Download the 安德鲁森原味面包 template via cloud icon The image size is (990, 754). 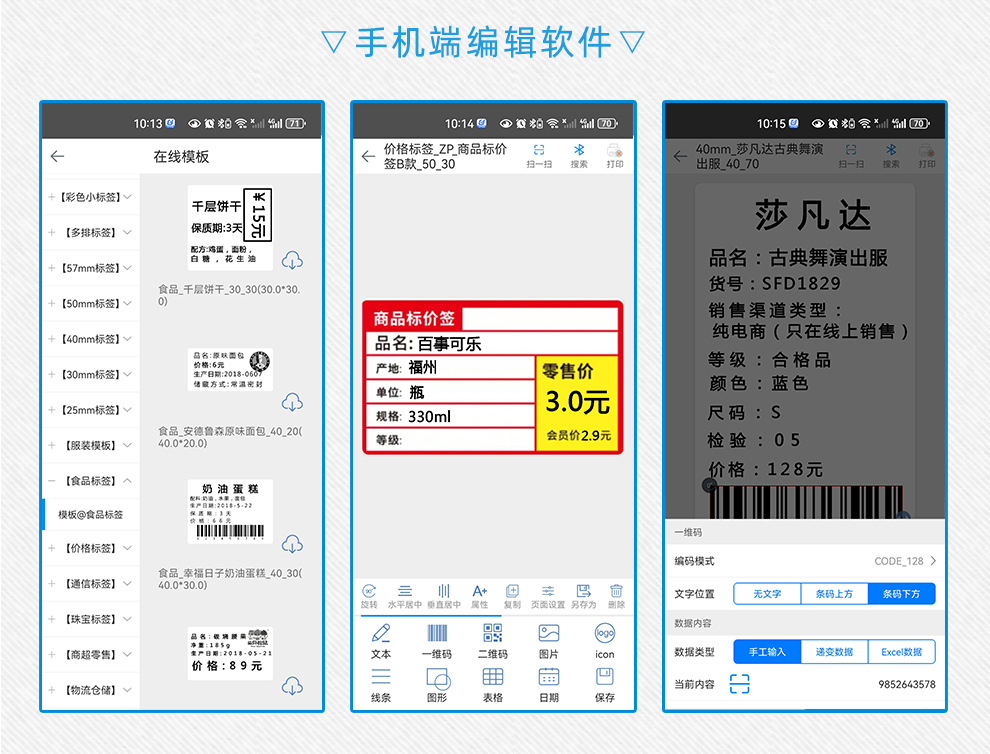tap(292, 402)
